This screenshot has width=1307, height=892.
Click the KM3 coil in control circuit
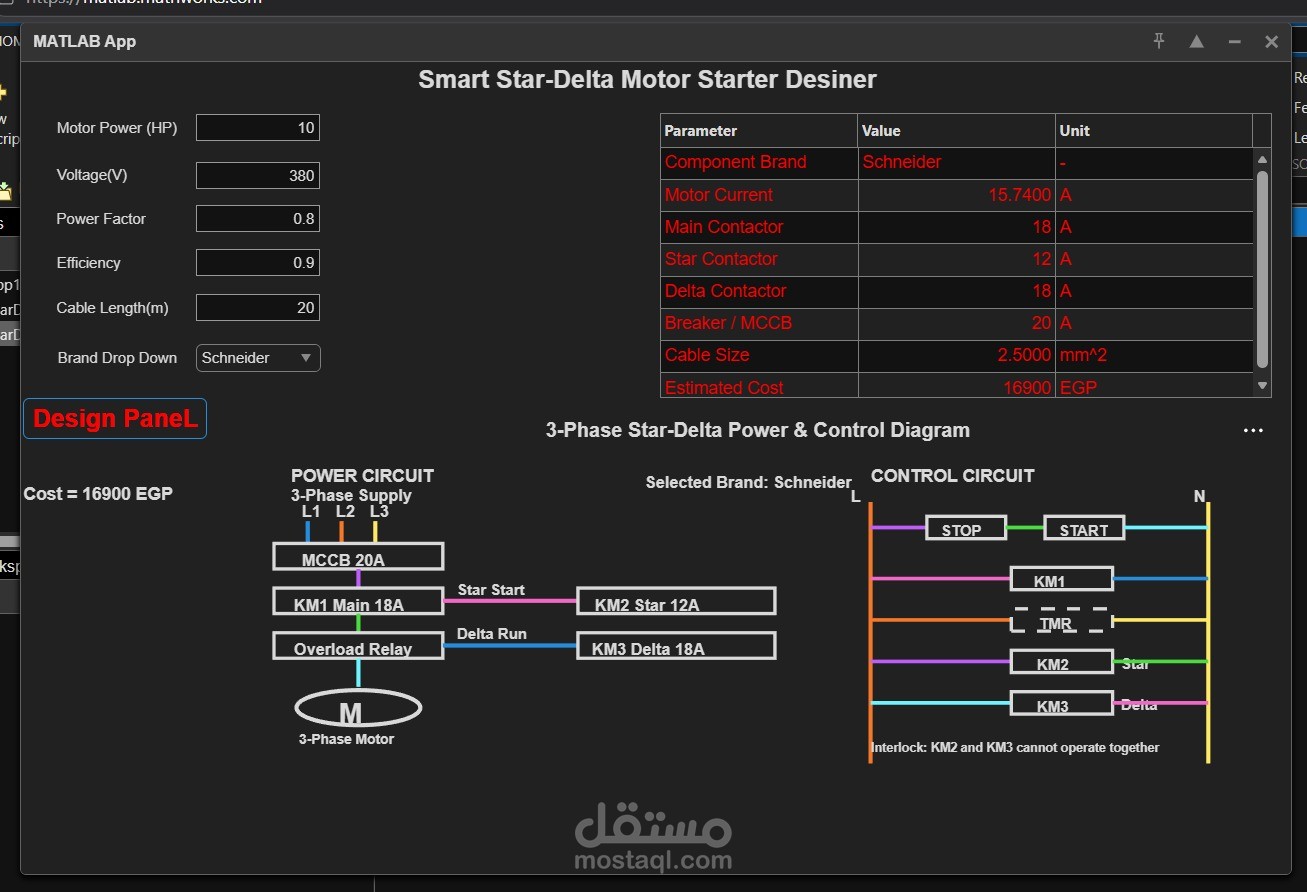point(1061,704)
